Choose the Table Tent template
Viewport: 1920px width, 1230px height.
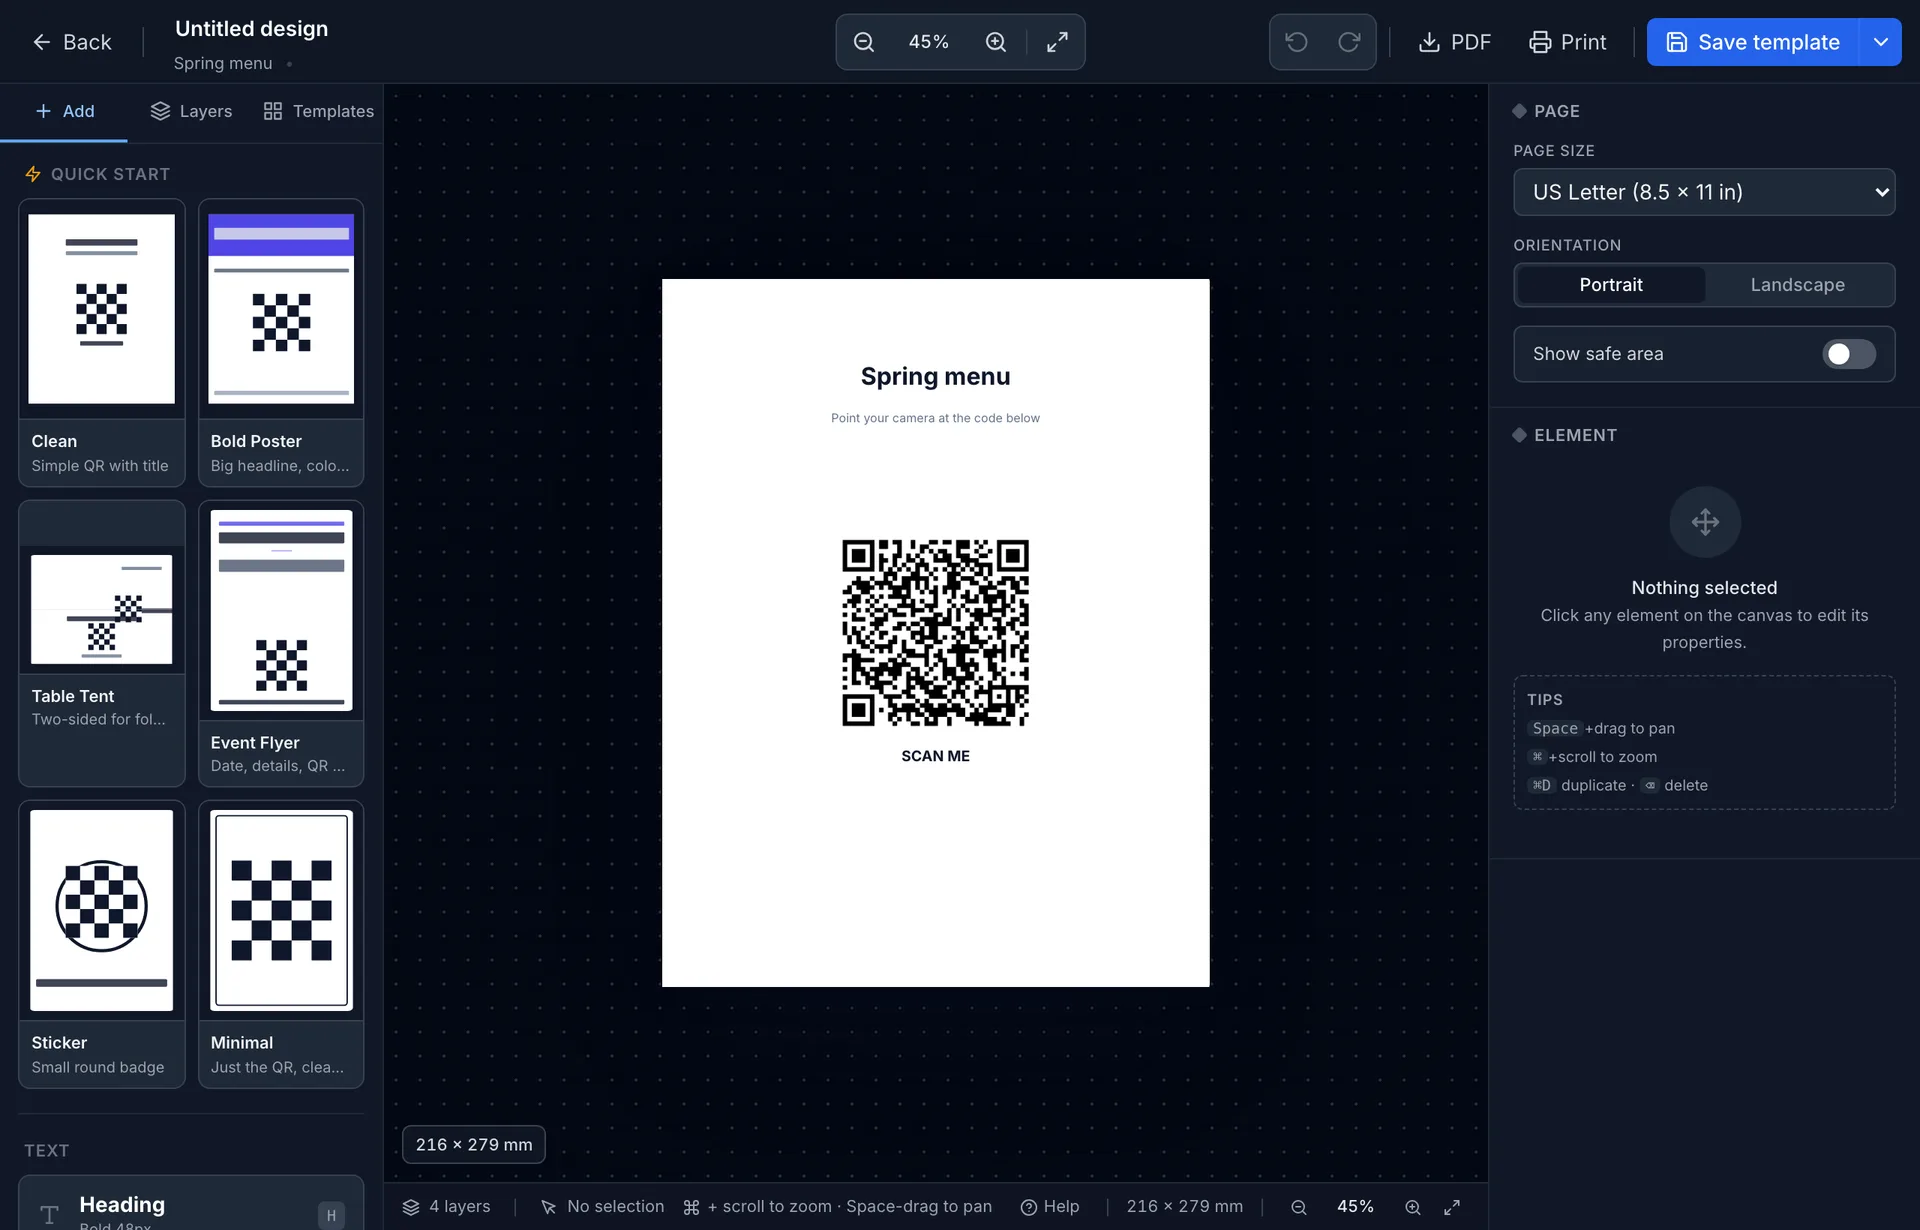click(x=101, y=643)
